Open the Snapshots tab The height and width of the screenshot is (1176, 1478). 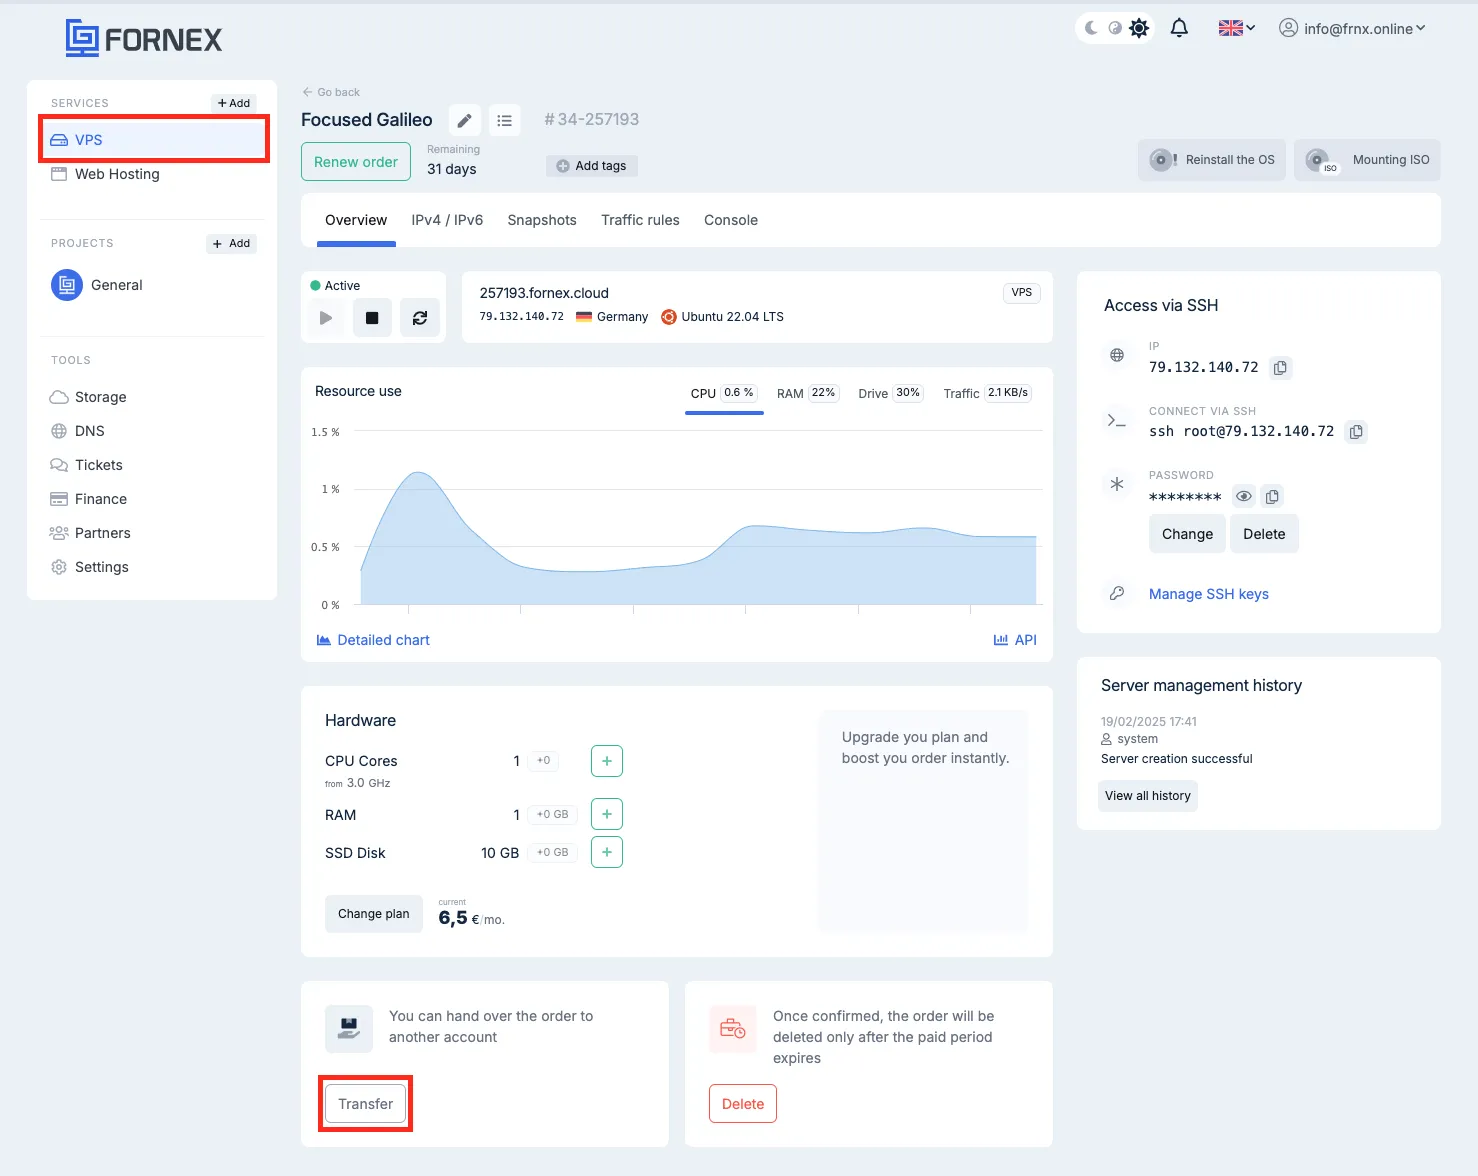[x=541, y=220]
